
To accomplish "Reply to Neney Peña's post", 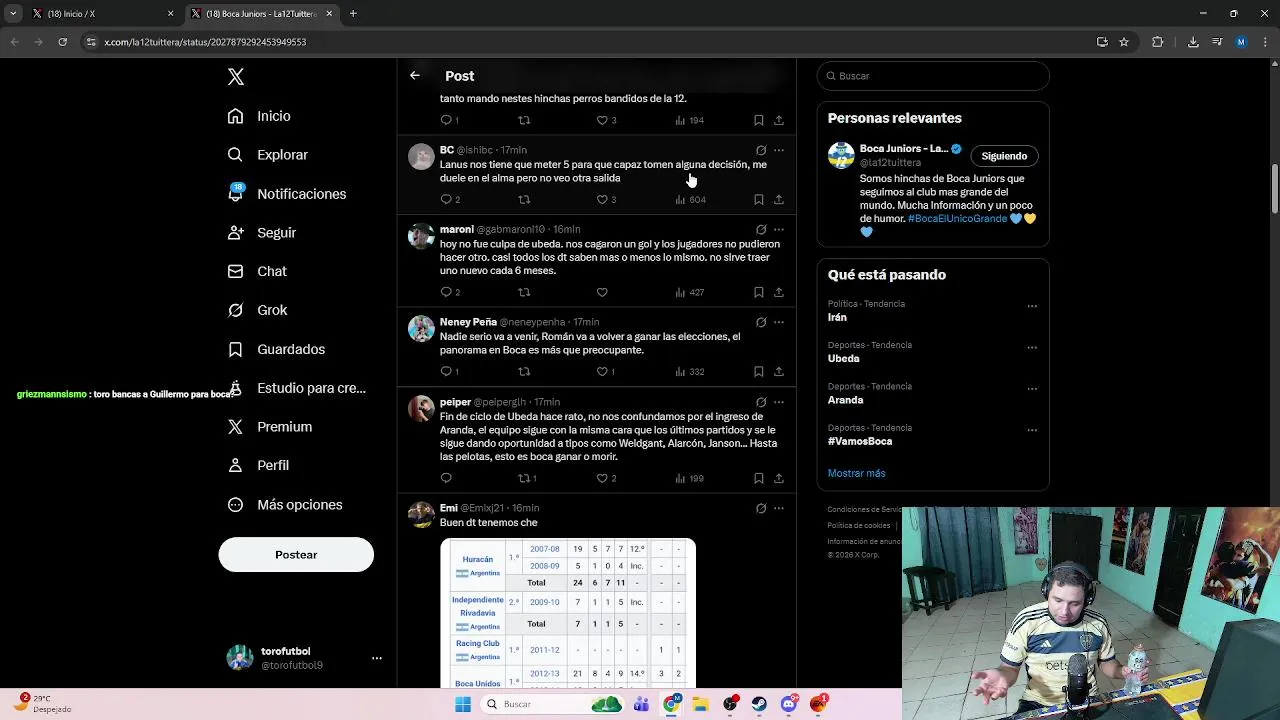I will (446, 372).
